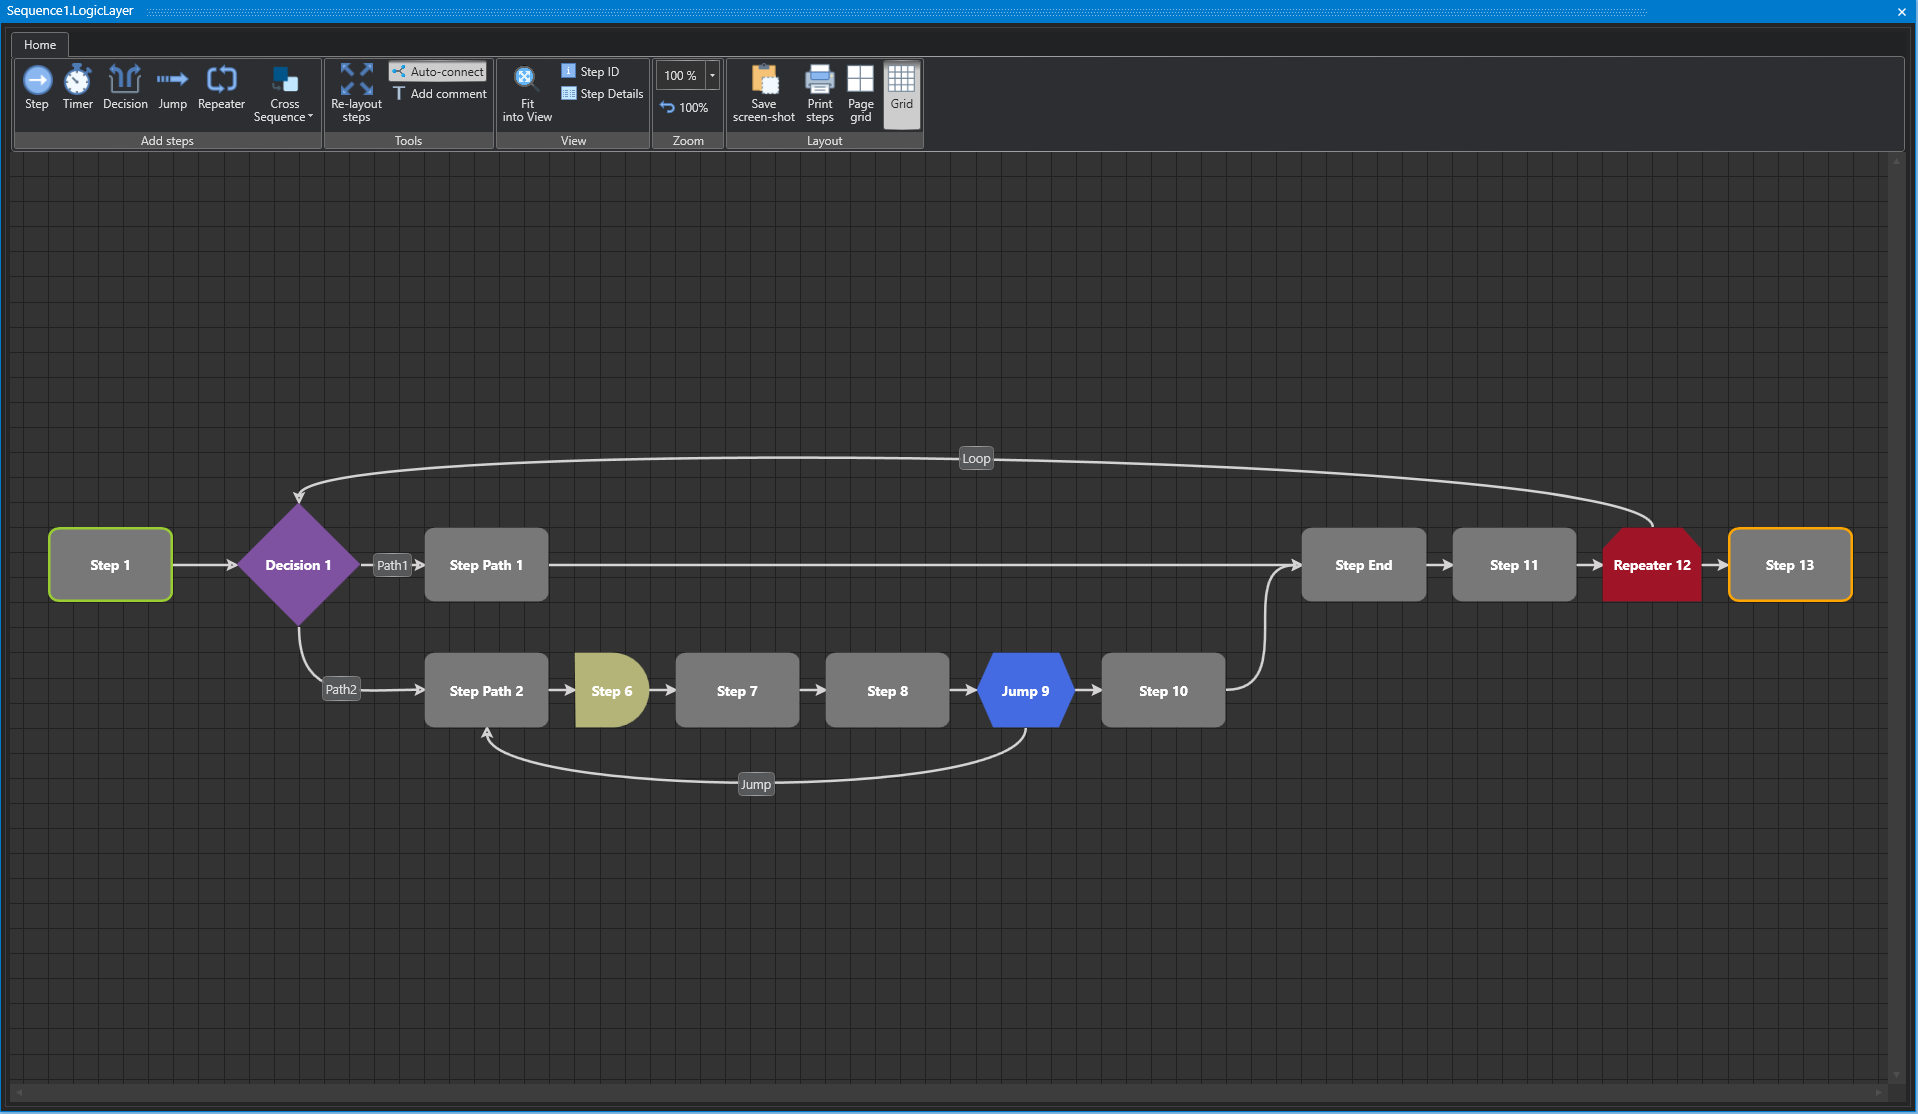The image size is (1918, 1114).
Task: Add a new Step from the ribbon
Action: 37,88
